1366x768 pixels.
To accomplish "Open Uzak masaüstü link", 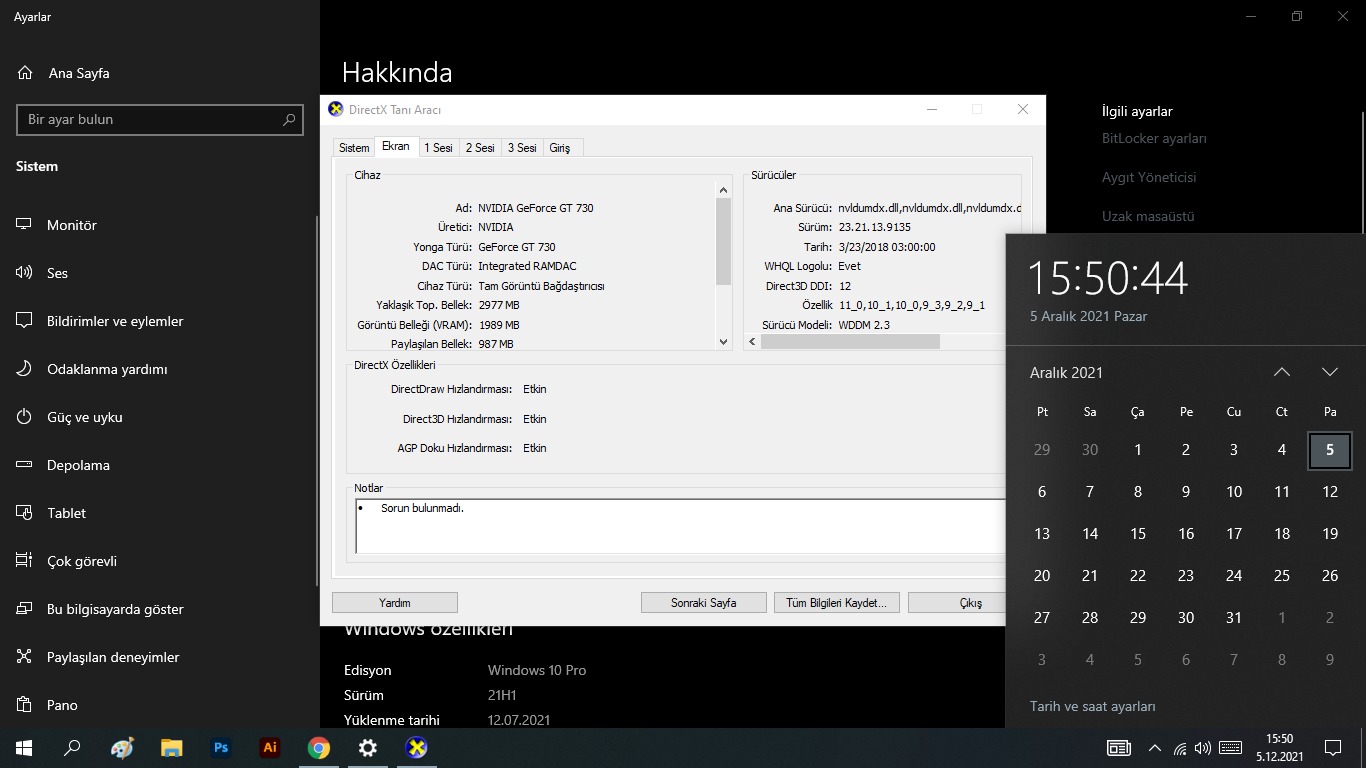I will 1148,216.
